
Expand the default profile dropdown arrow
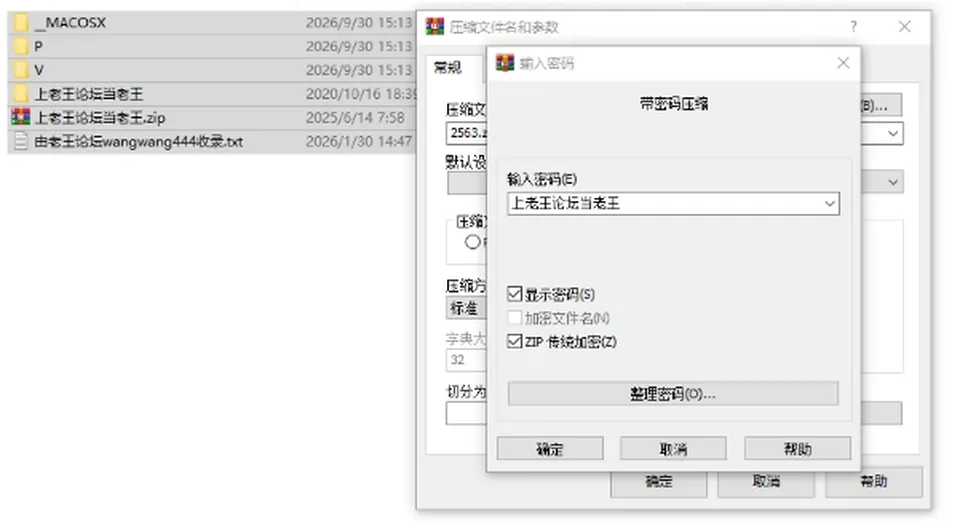[x=893, y=182]
